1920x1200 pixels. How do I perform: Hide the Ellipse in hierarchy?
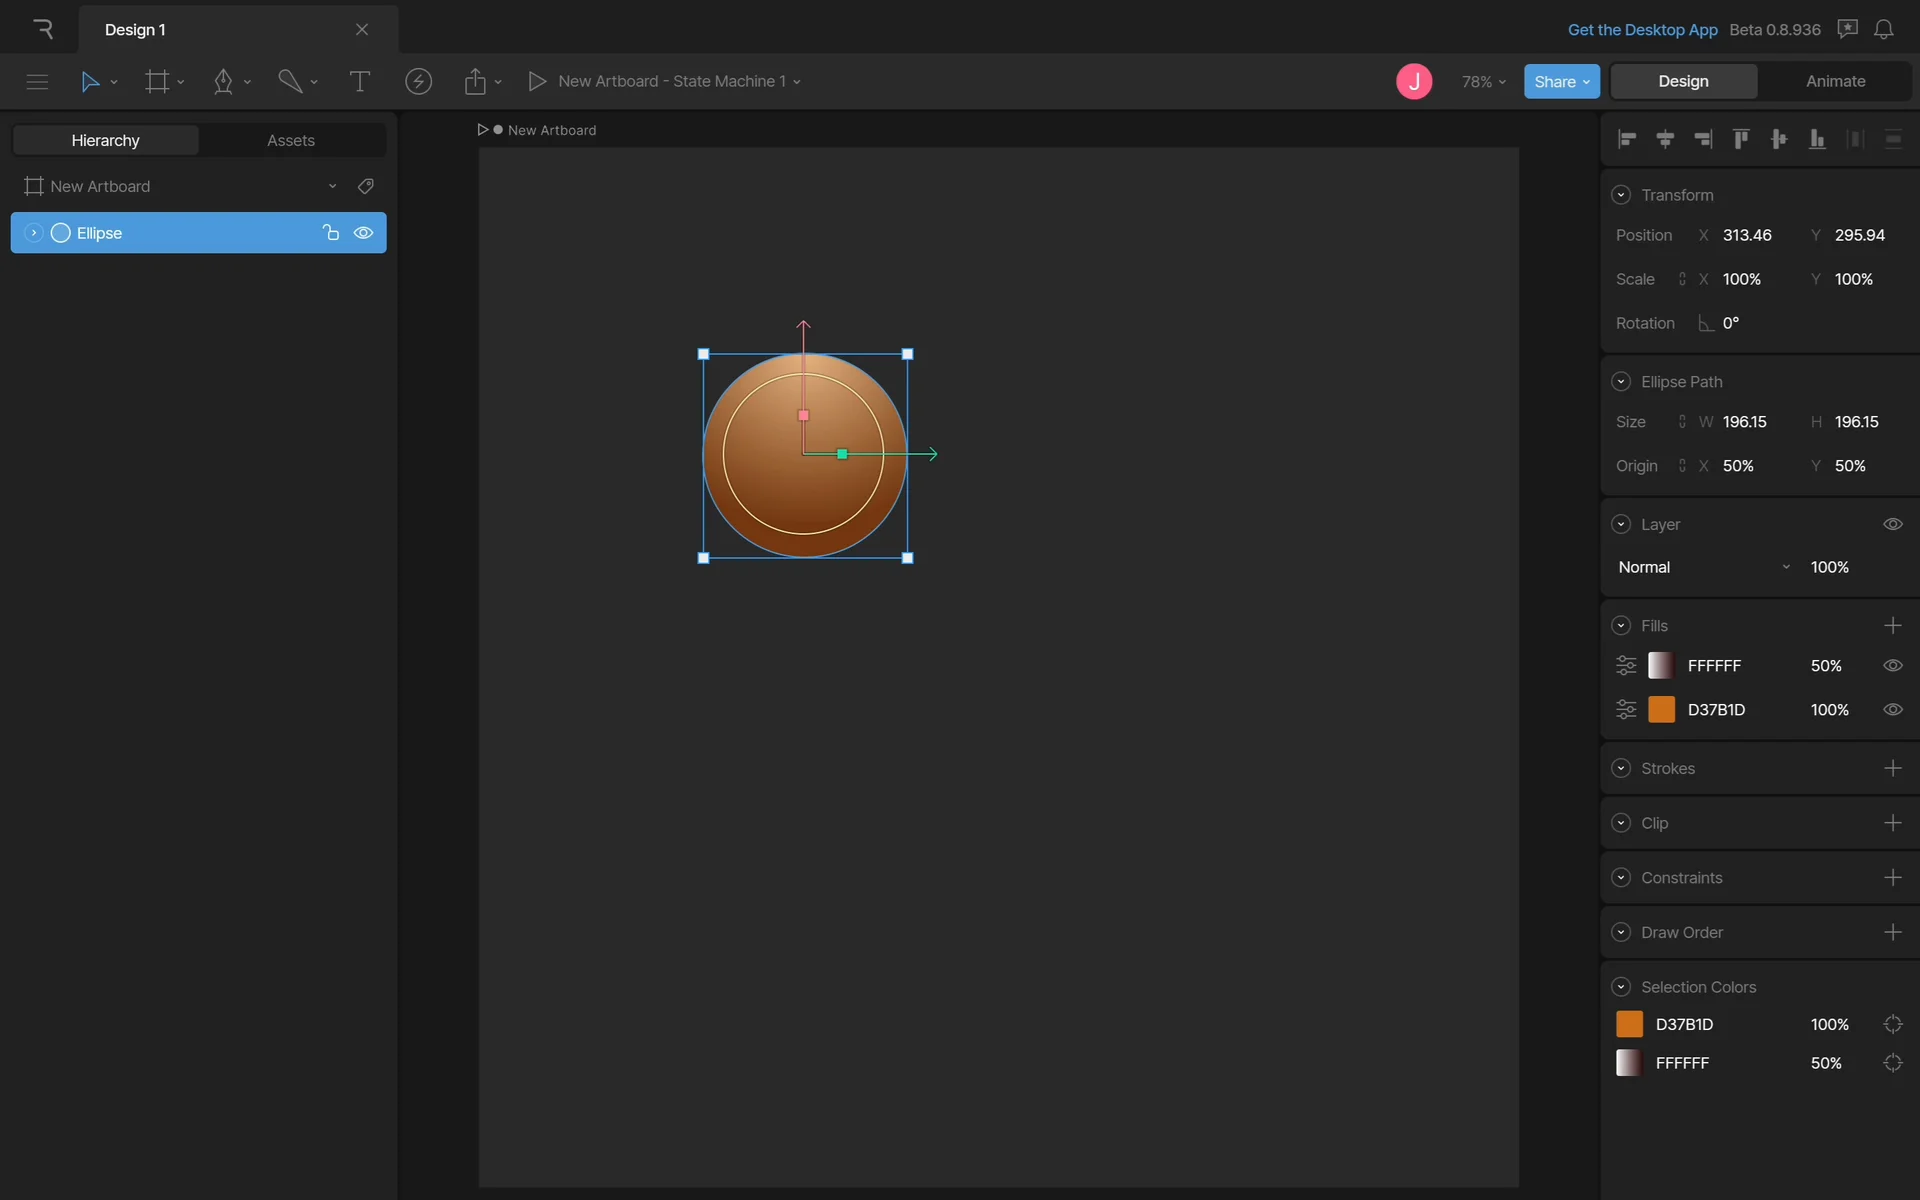364,233
